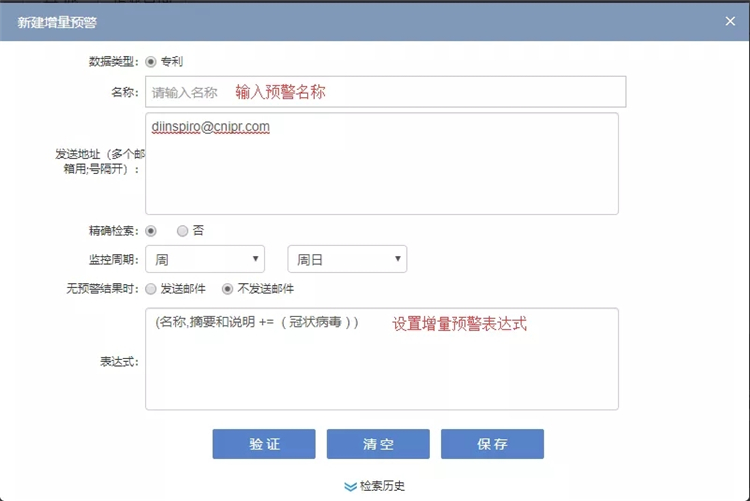Focus the 名称 input field
The image size is (750, 501).
pos(385,92)
